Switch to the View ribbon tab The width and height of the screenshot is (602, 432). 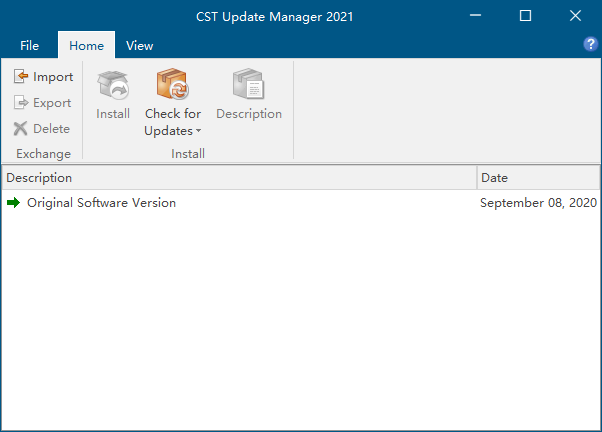[139, 46]
